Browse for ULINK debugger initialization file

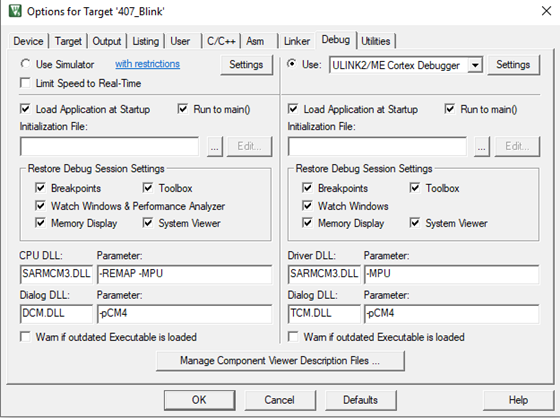481,146
